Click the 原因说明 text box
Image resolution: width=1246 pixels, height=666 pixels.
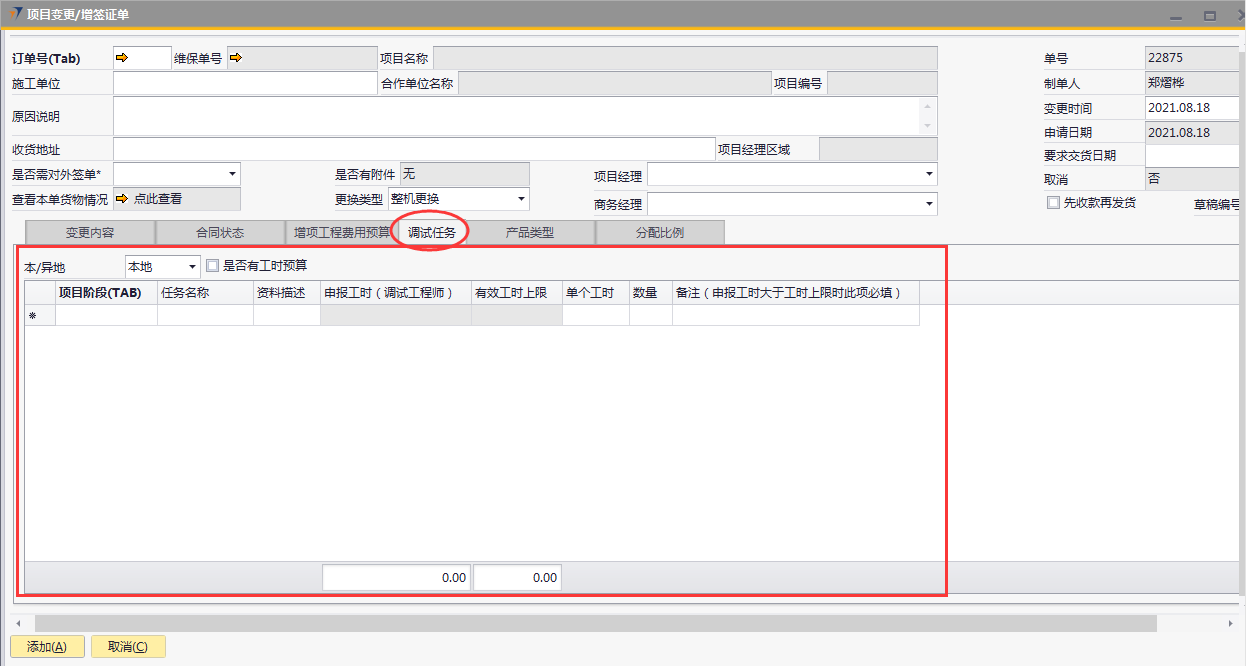pos(516,116)
